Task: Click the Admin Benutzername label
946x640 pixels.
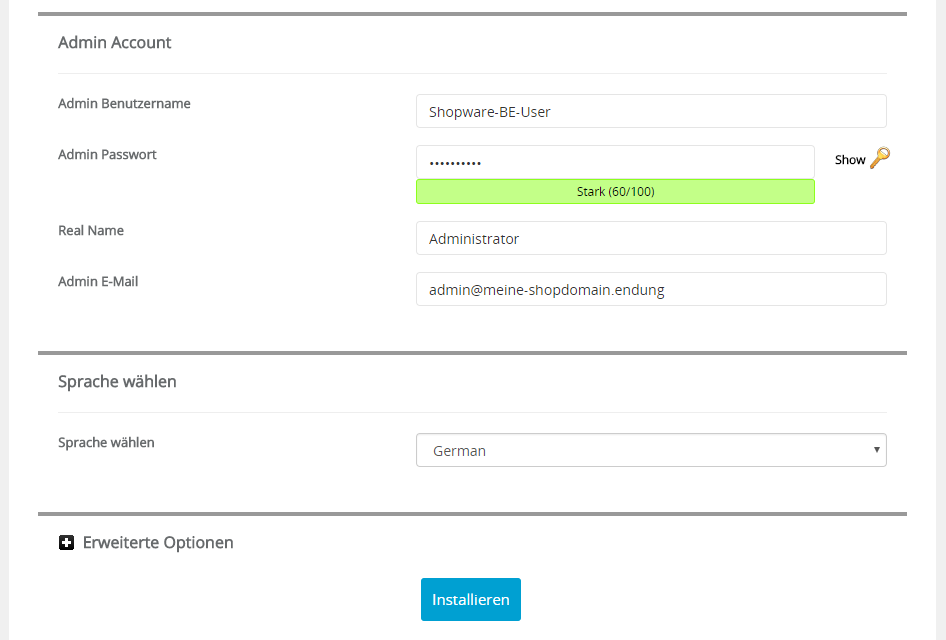Action: click(124, 104)
